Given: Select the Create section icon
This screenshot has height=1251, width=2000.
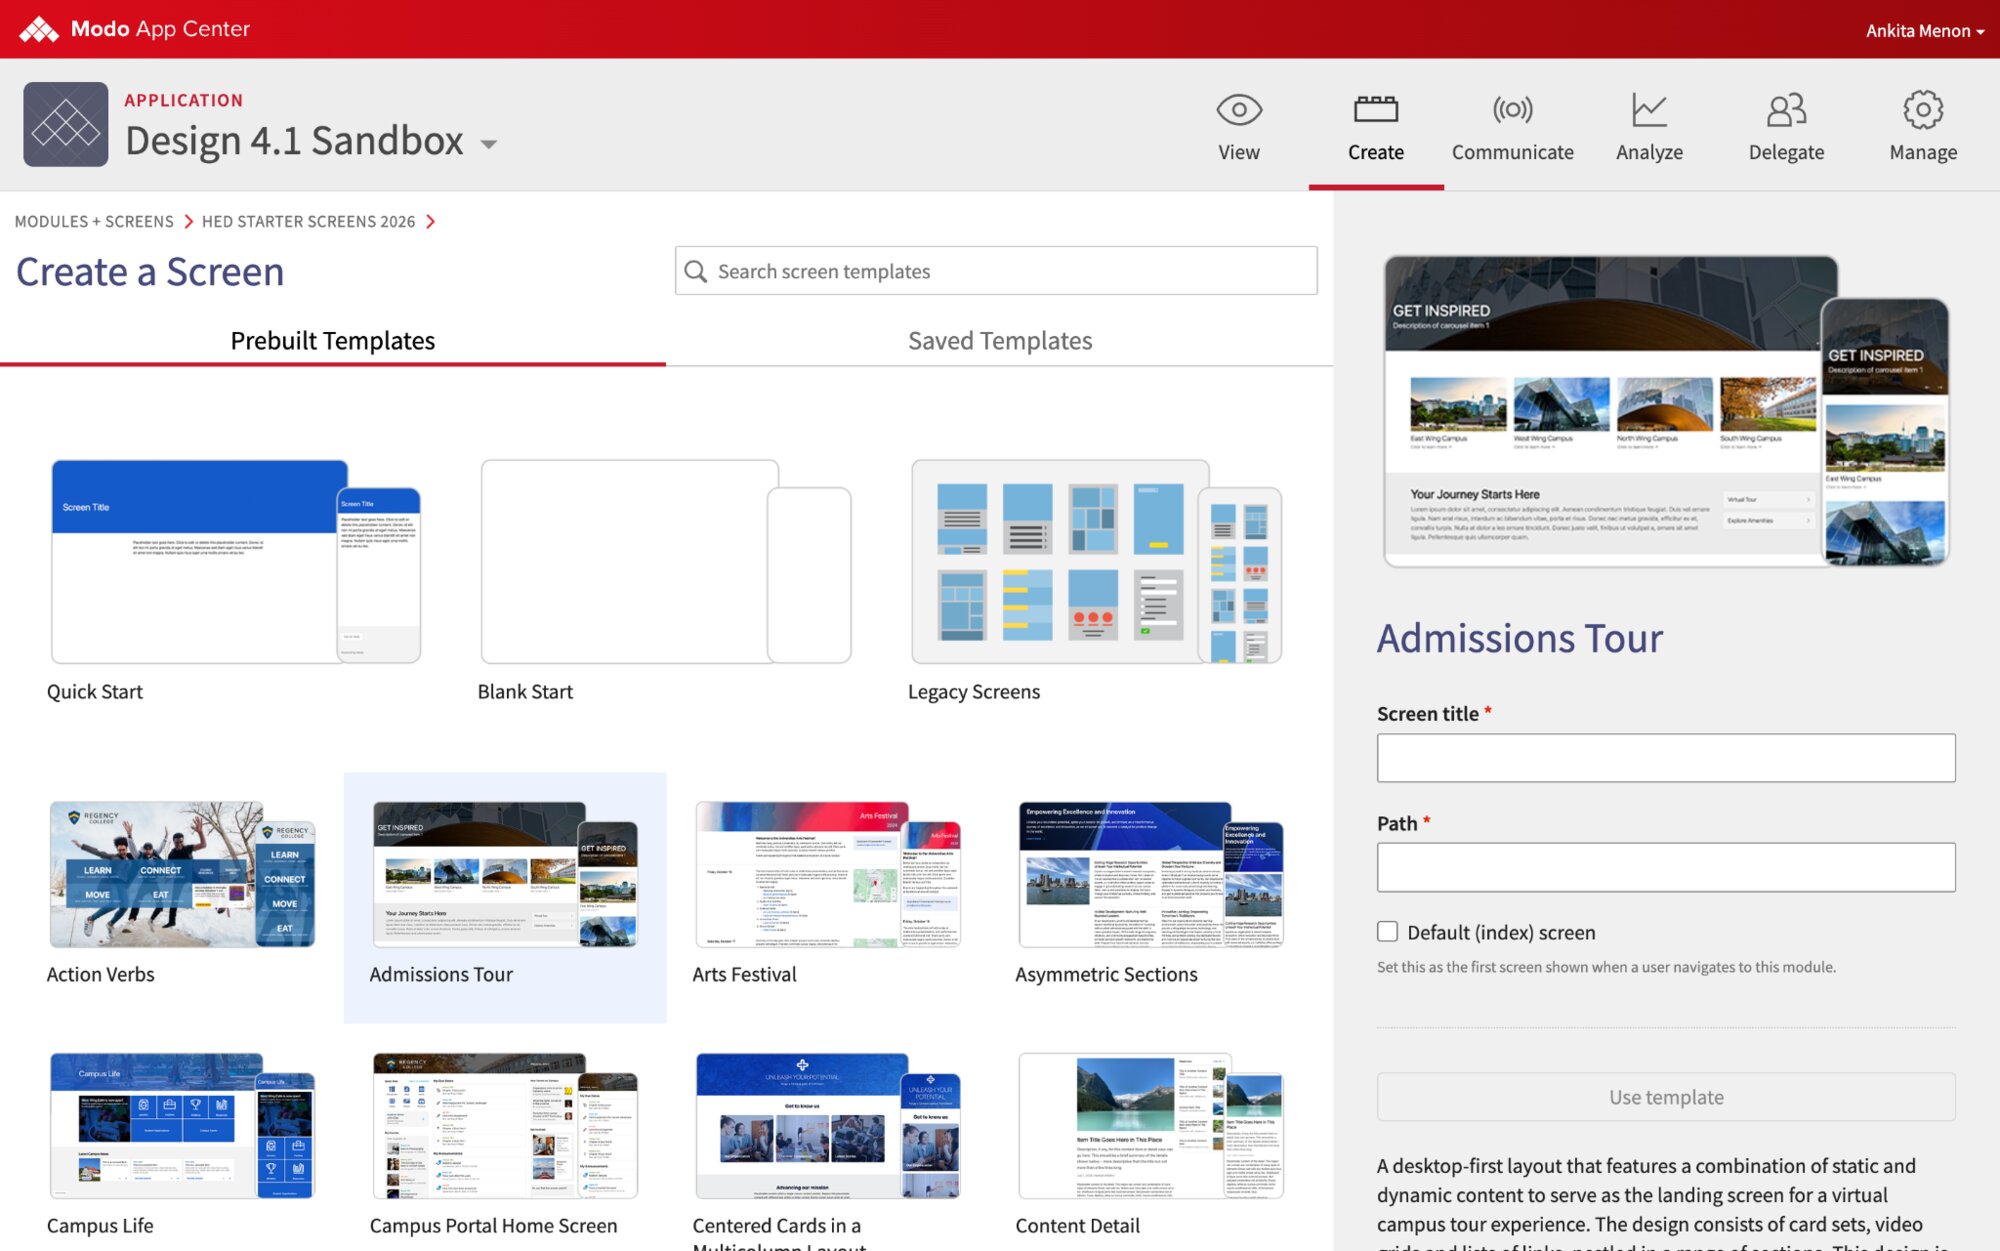Looking at the screenshot, I should pyautogui.click(x=1375, y=109).
